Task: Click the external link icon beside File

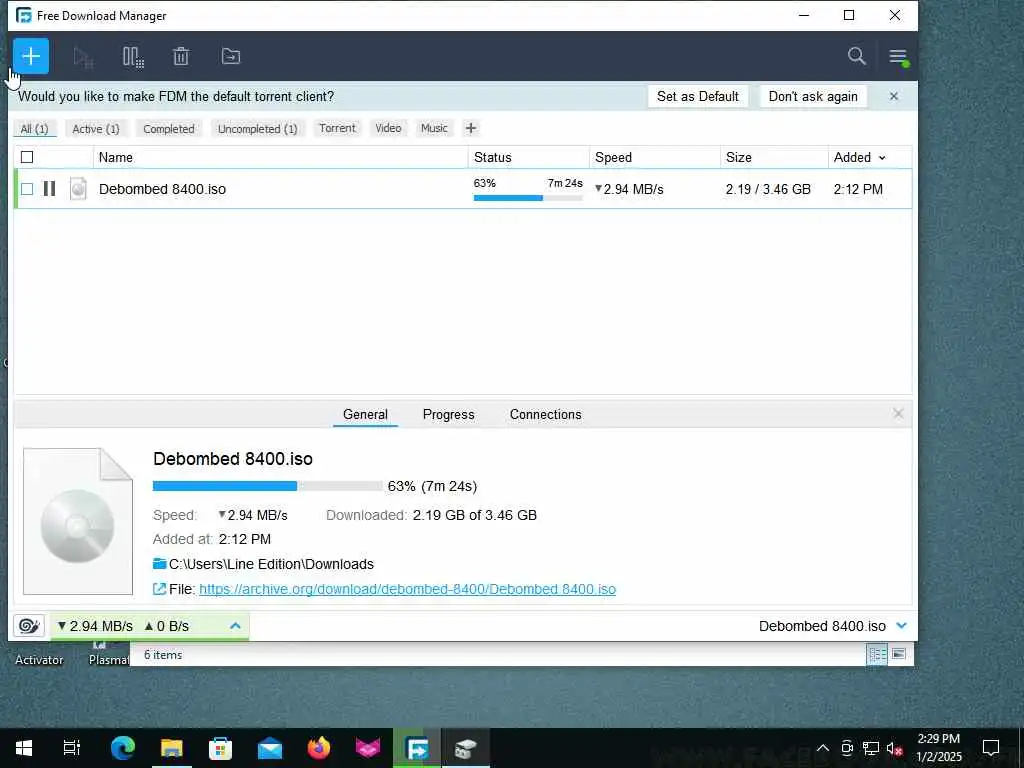Action: 159,589
